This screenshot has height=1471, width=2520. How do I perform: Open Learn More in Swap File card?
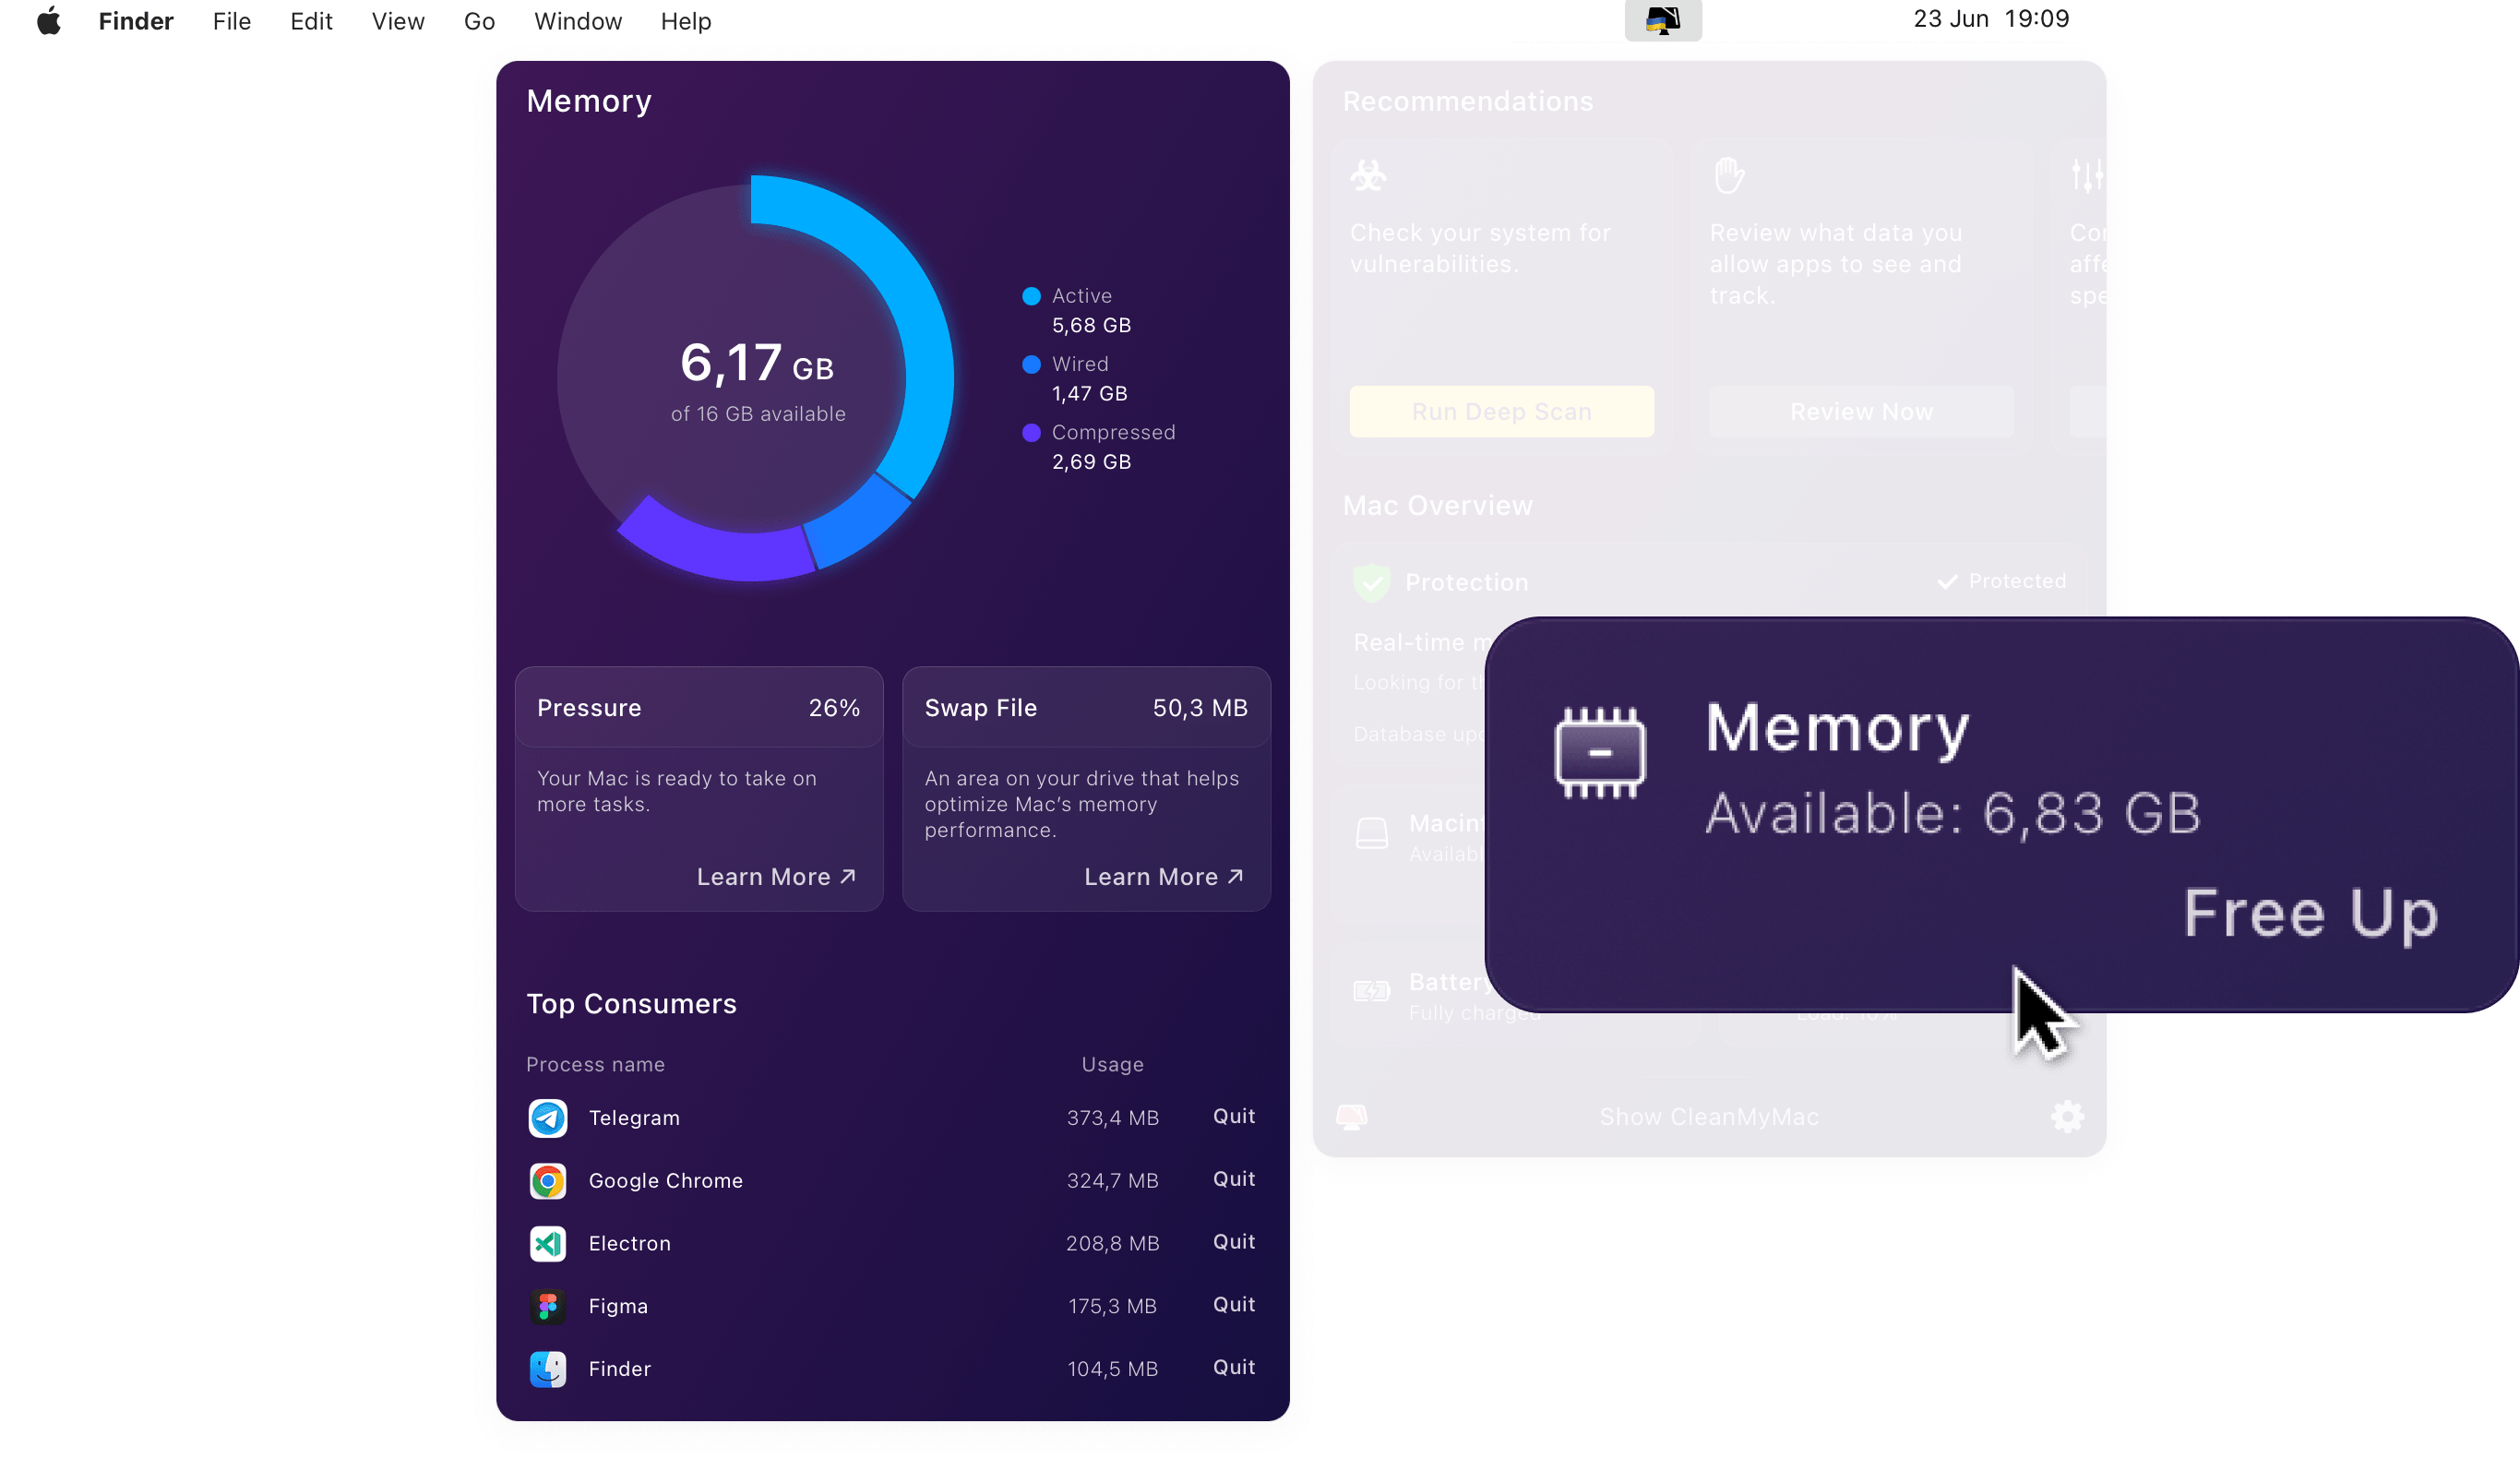click(1164, 877)
